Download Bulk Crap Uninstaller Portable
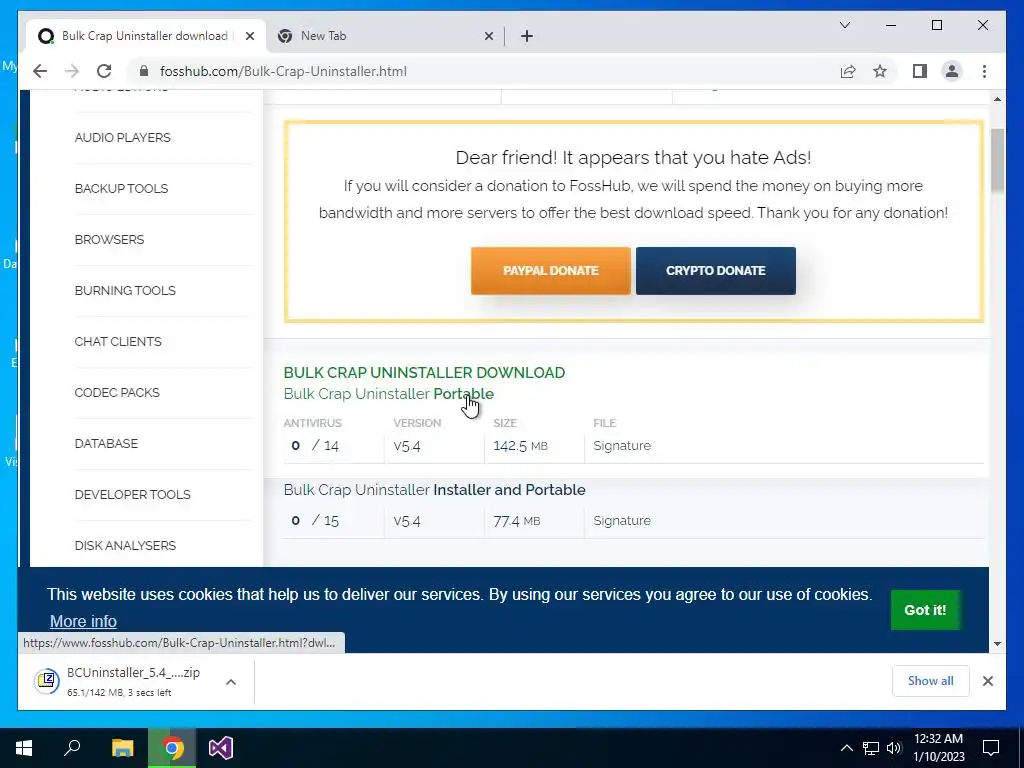1024x768 pixels. (389, 394)
